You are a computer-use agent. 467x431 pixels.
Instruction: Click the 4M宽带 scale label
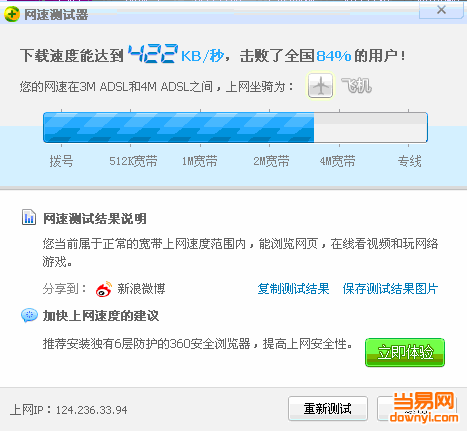pos(338,161)
